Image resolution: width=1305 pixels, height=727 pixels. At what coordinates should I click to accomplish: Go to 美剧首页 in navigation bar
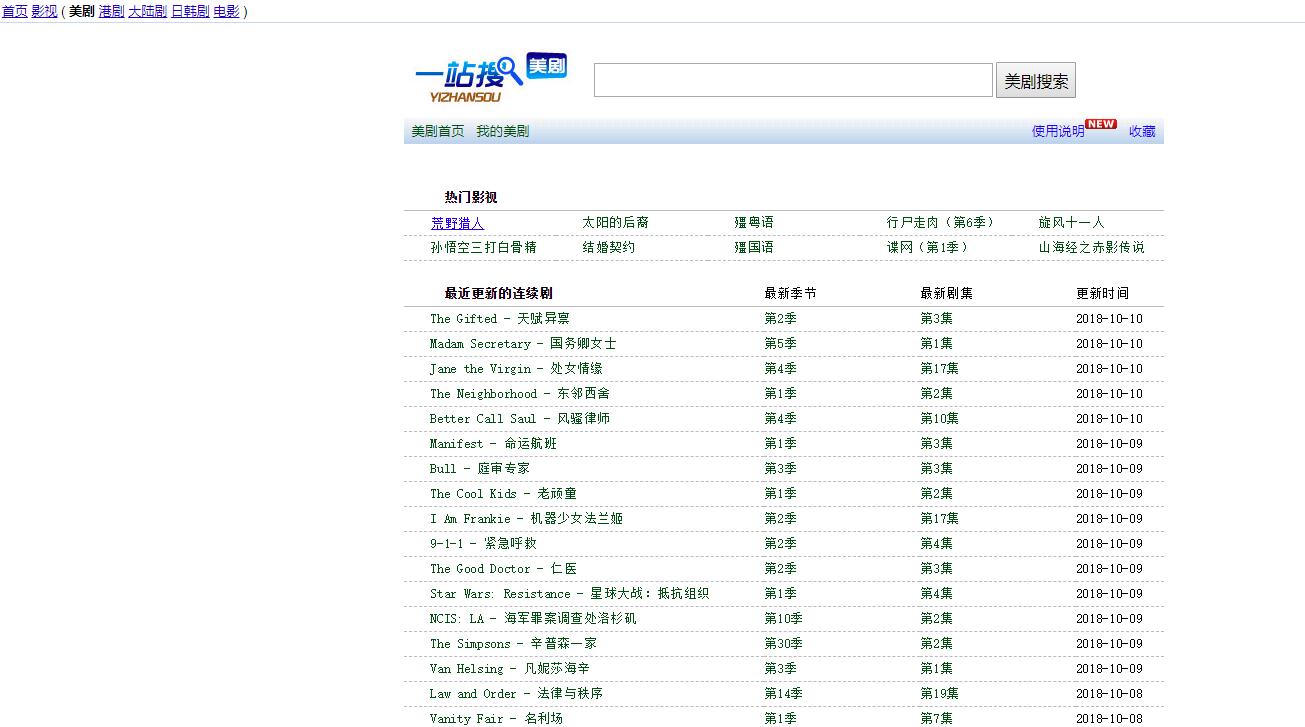click(438, 131)
